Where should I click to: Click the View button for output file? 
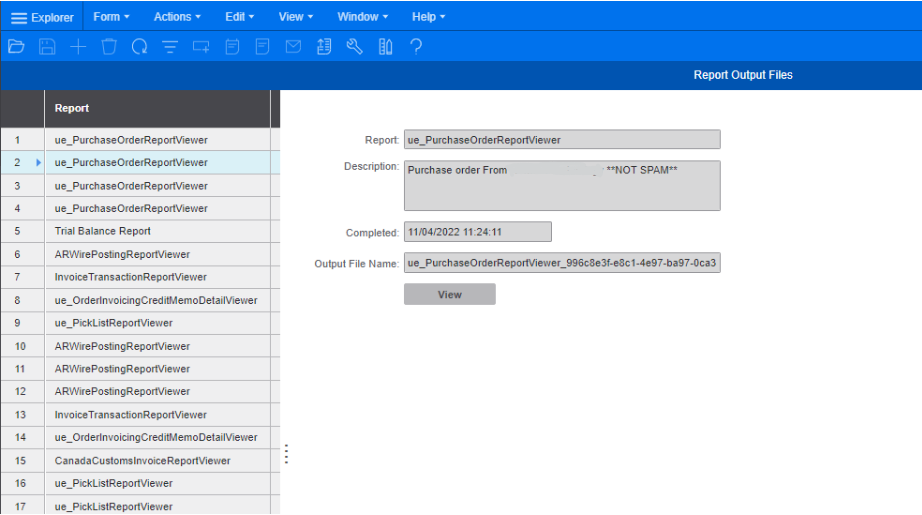449,294
